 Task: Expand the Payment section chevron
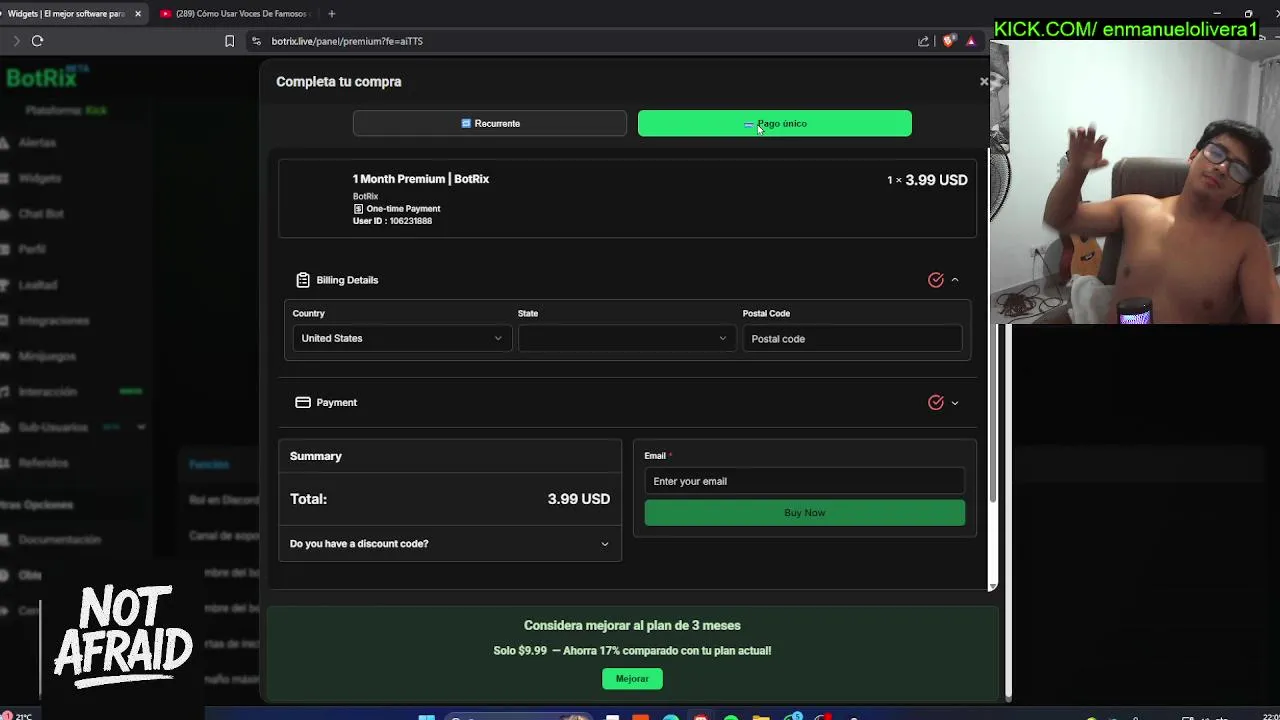[955, 403]
